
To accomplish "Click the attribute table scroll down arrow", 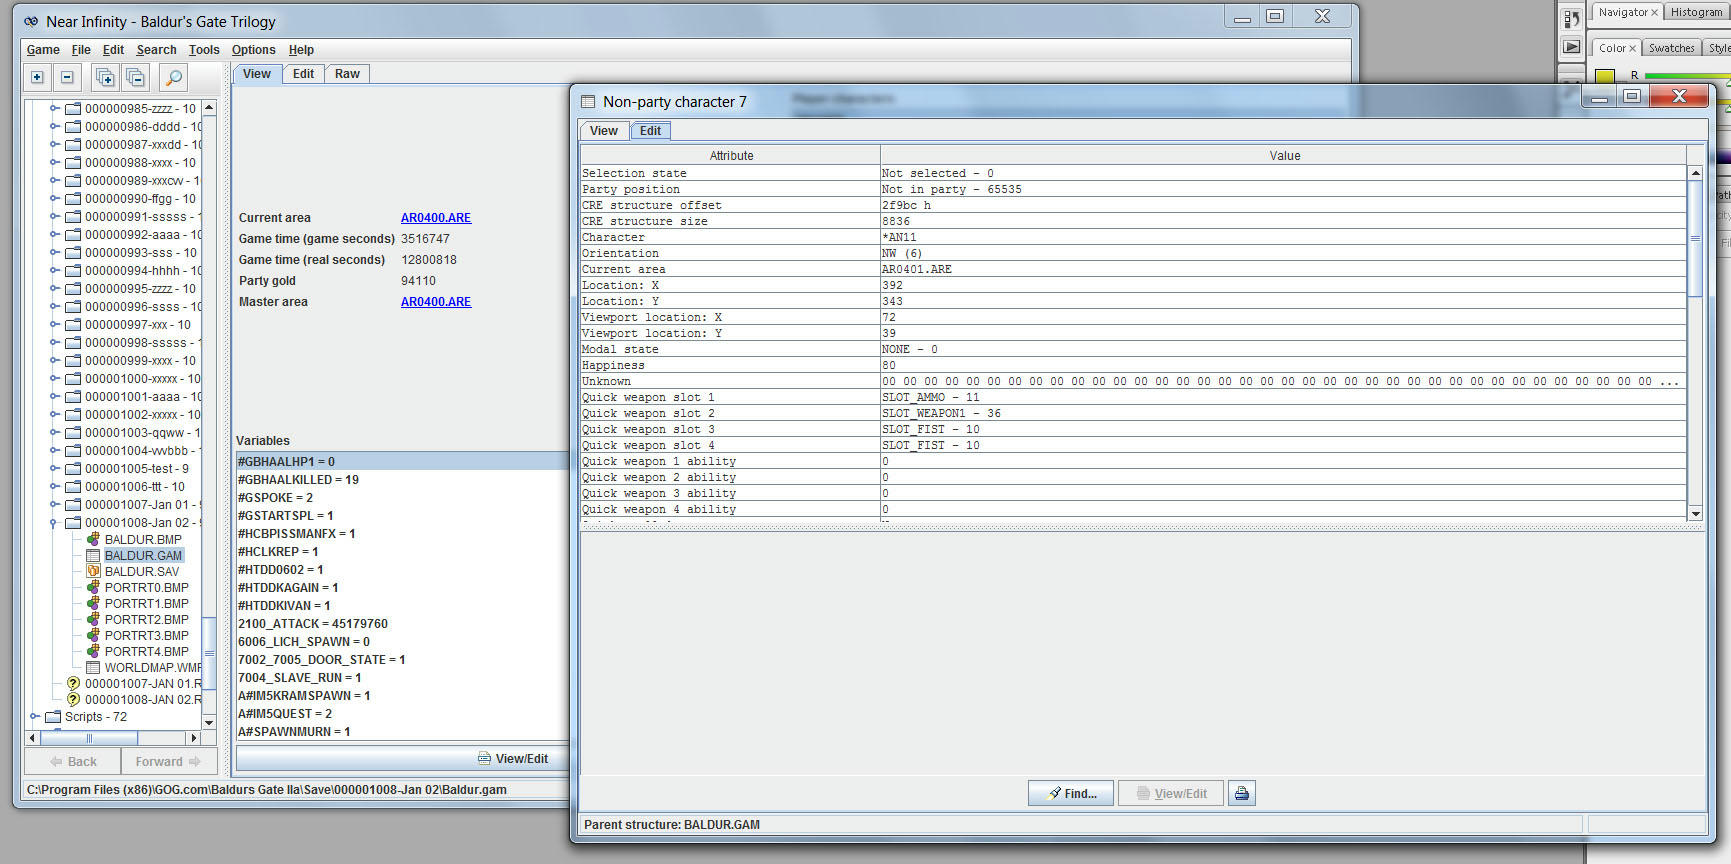I will [x=1695, y=513].
